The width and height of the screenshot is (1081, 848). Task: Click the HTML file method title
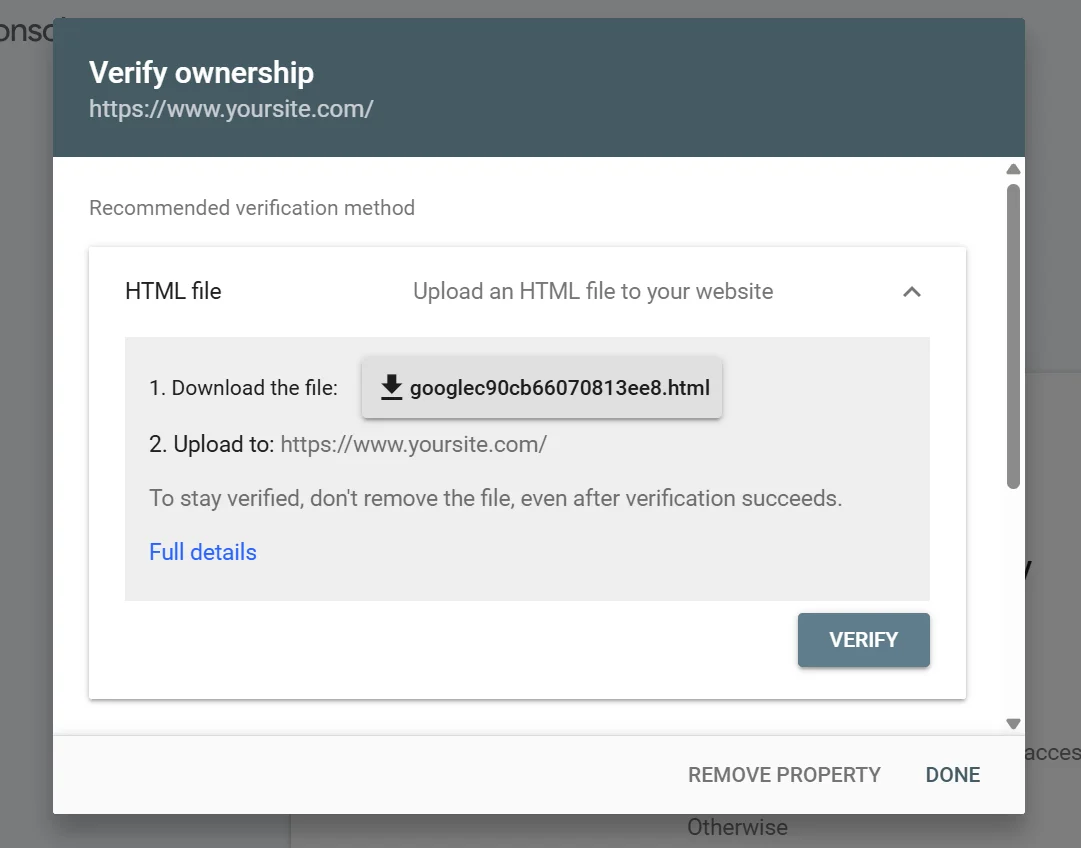pyautogui.click(x=173, y=292)
